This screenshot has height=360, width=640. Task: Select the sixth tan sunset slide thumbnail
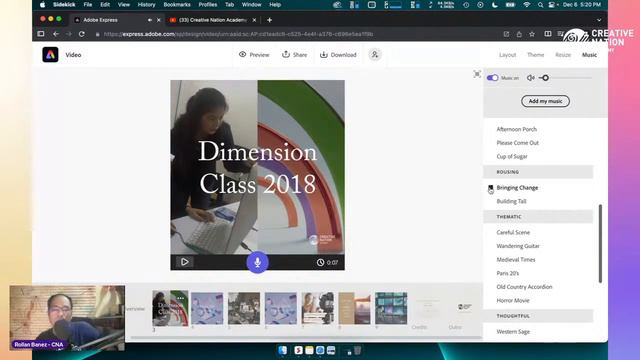click(x=354, y=308)
